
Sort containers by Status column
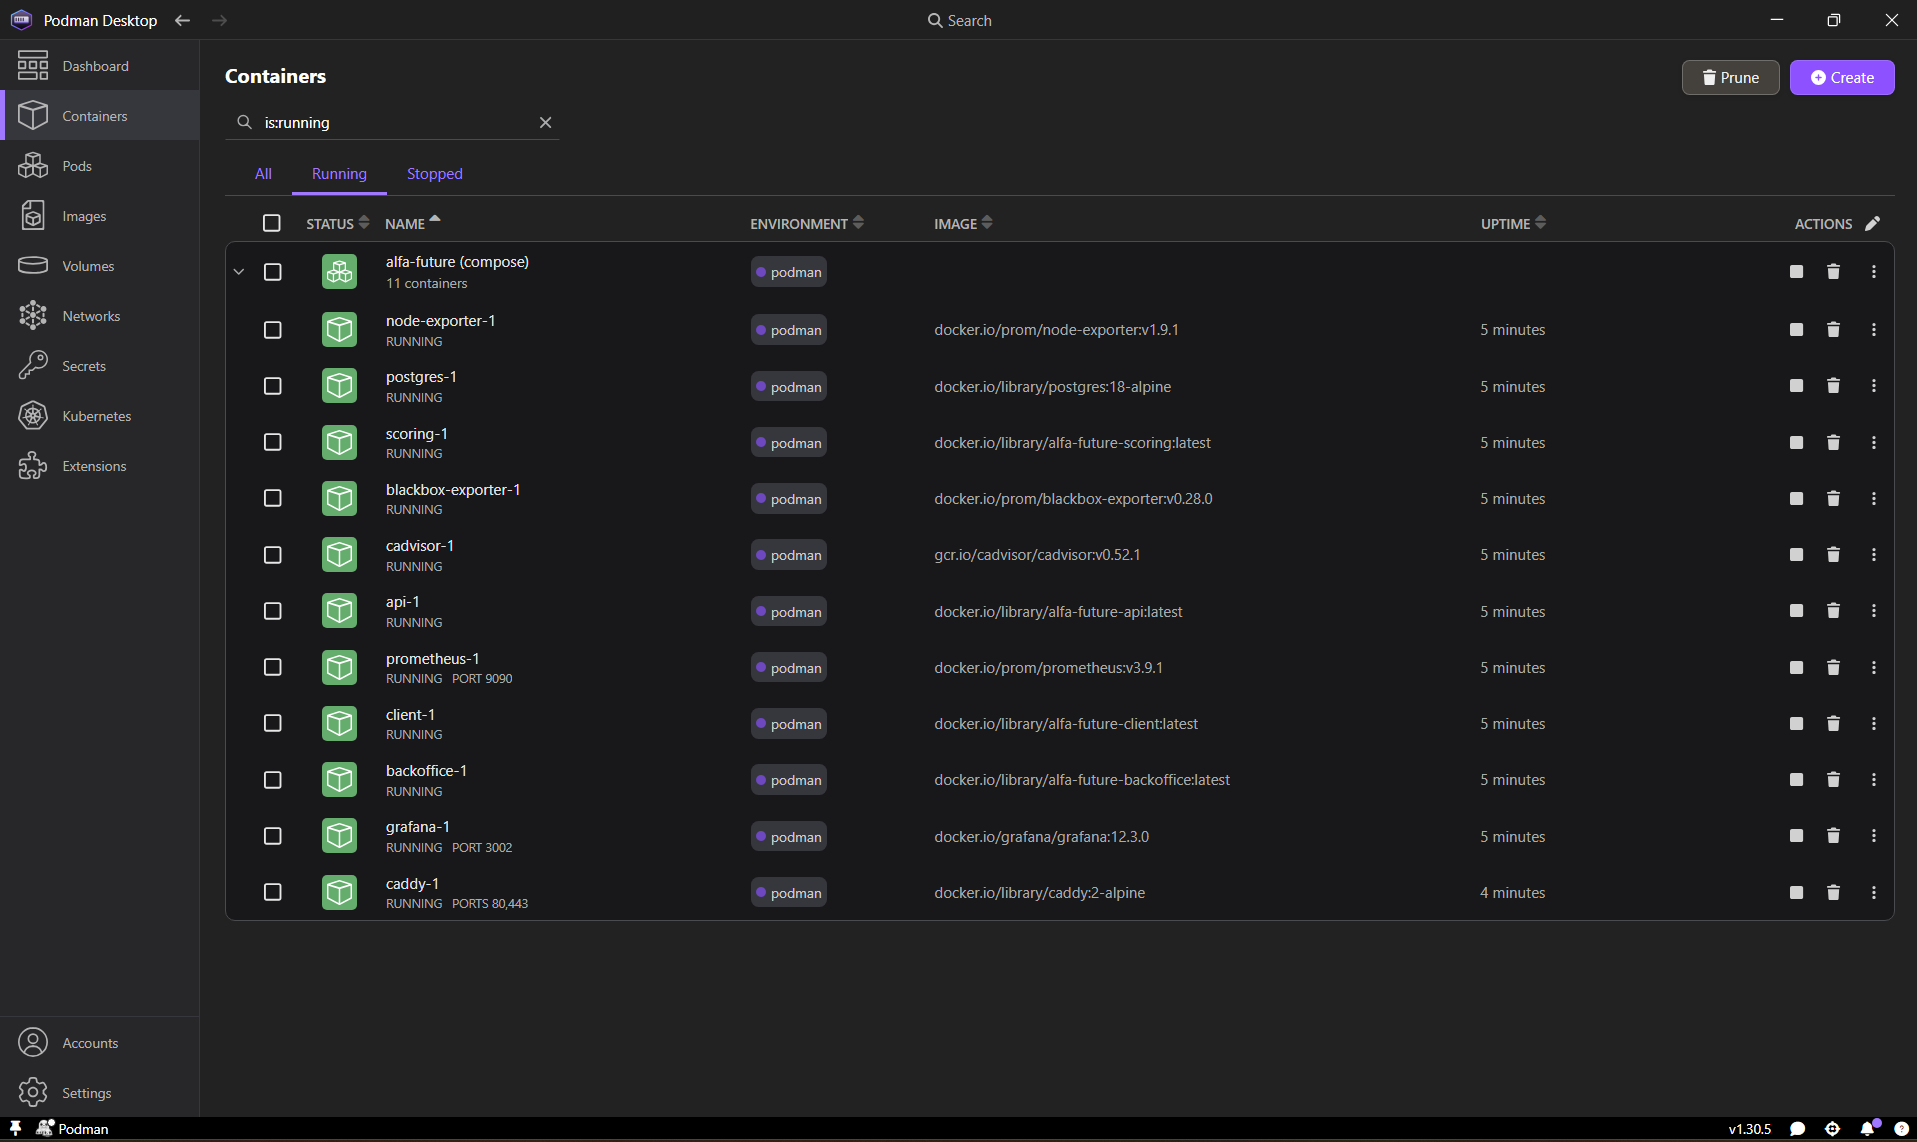coord(337,224)
